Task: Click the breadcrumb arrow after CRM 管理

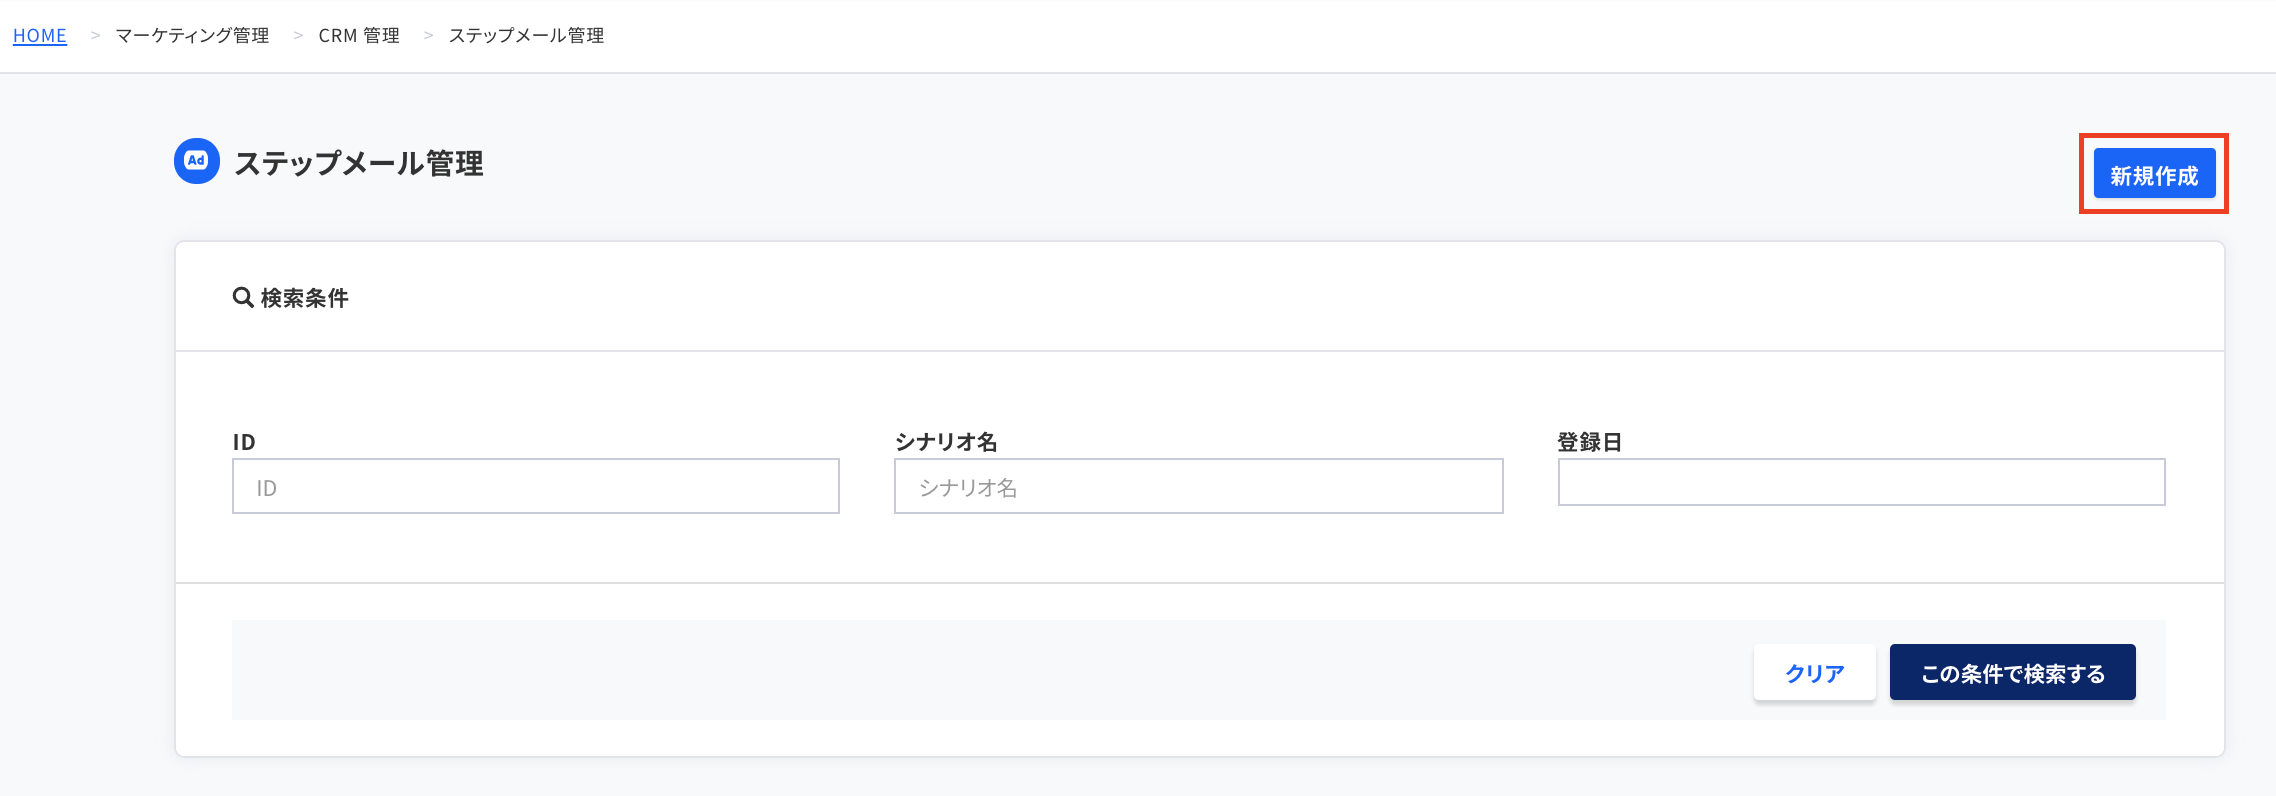Action: [428, 35]
